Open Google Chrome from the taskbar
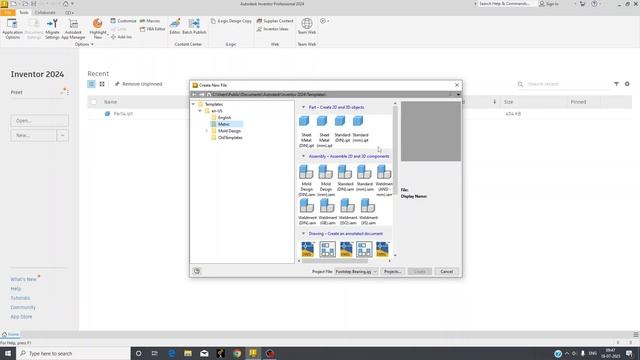 click(x=237, y=353)
